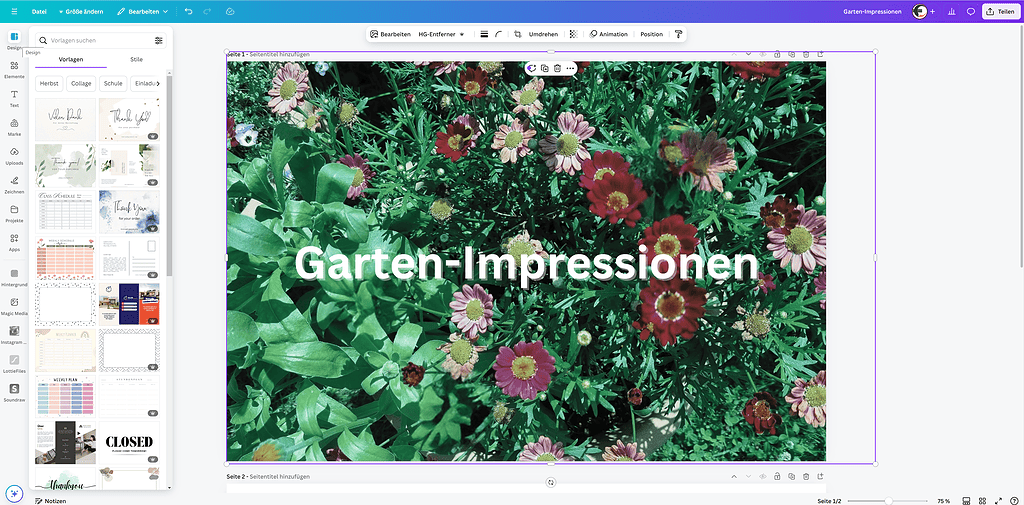Adjust the zoom slider handle
1024x505 pixels.
tap(887, 500)
